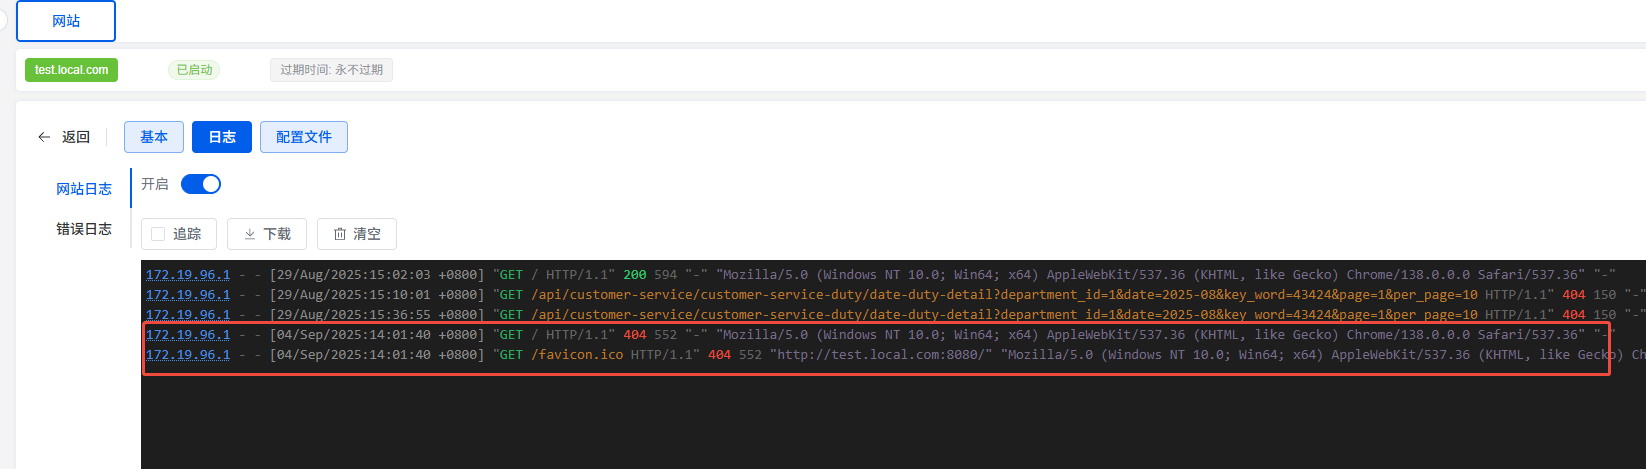Click 404 status on favicon.ico line
The height and width of the screenshot is (469, 1646).
(719, 355)
